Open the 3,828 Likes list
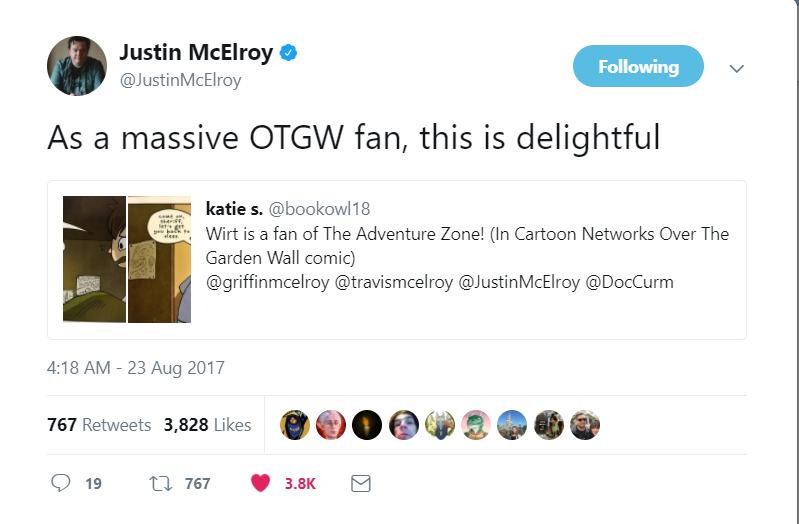 pyautogui.click(x=207, y=425)
